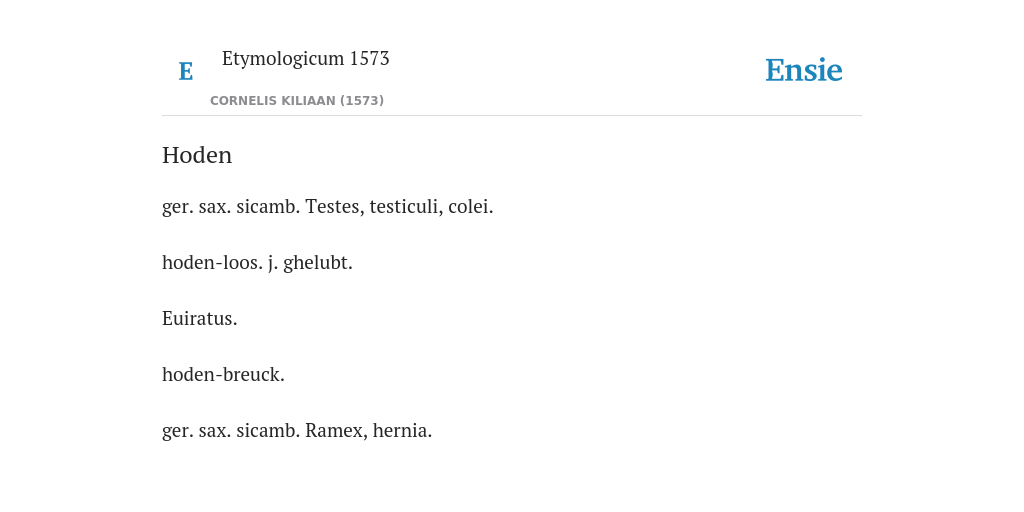Click the word colei

[x=471, y=207]
